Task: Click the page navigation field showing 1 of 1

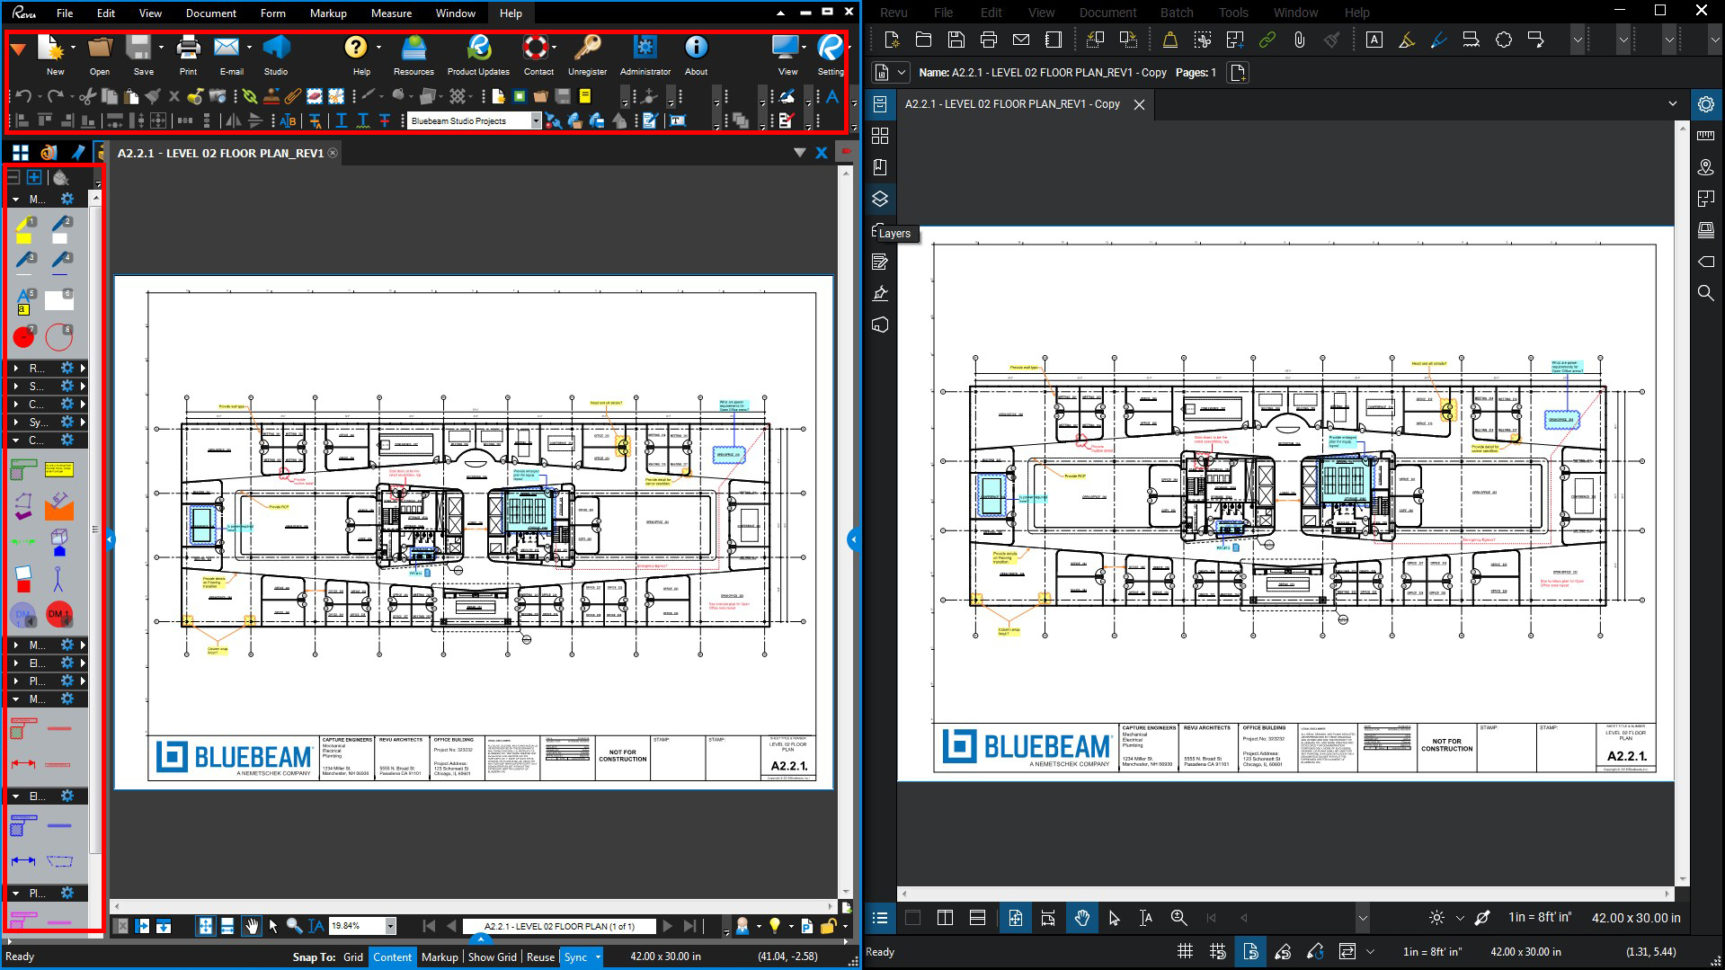Action: coord(559,927)
